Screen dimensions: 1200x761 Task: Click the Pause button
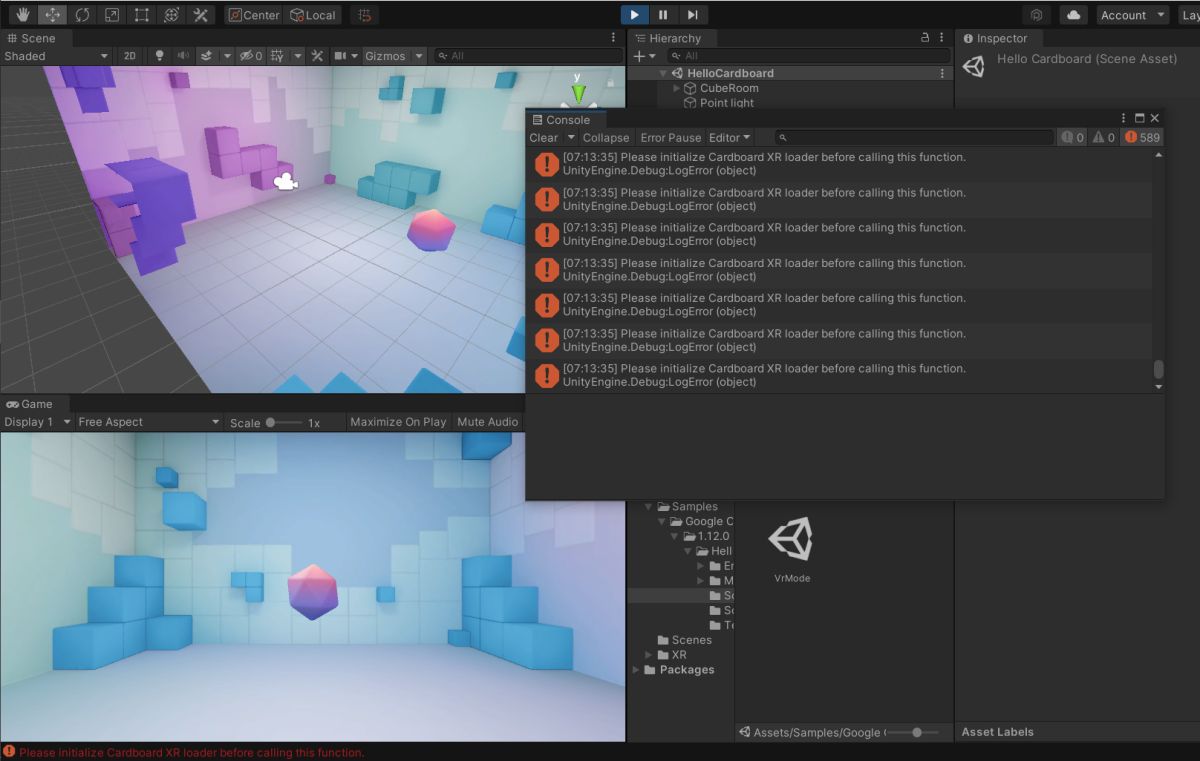(663, 15)
